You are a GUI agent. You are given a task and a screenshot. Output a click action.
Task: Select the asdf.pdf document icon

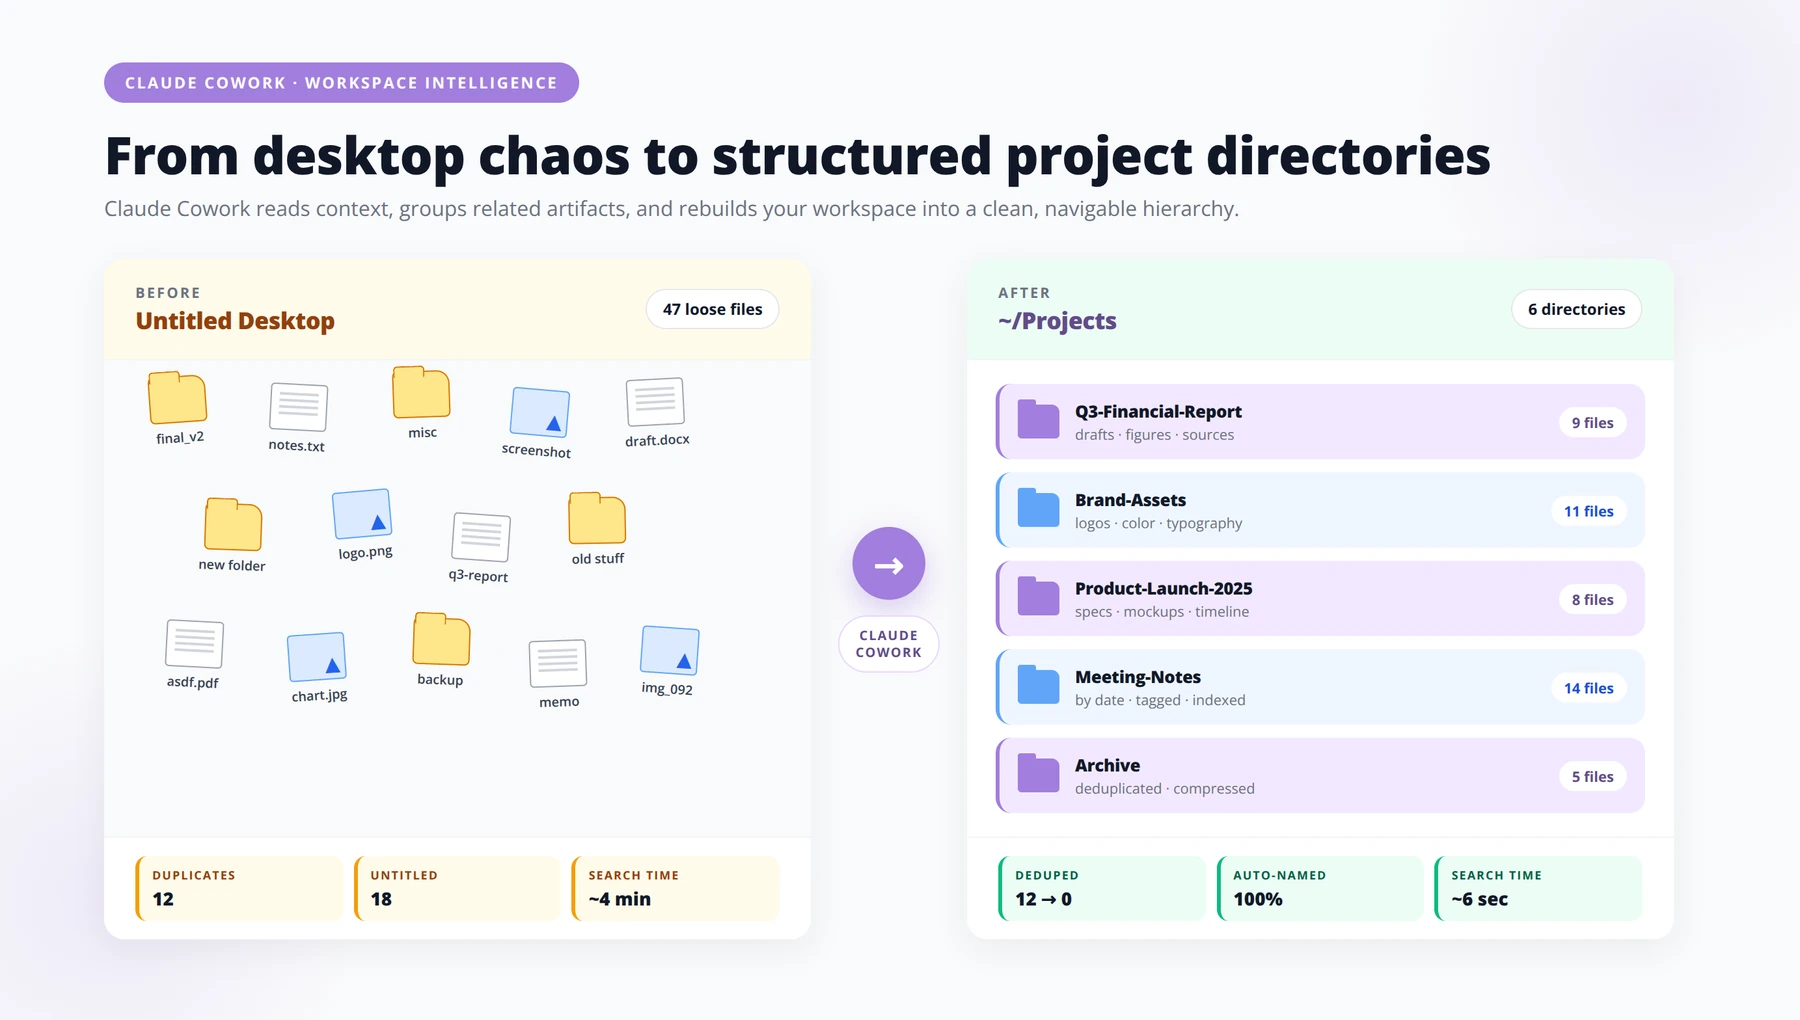(x=194, y=644)
